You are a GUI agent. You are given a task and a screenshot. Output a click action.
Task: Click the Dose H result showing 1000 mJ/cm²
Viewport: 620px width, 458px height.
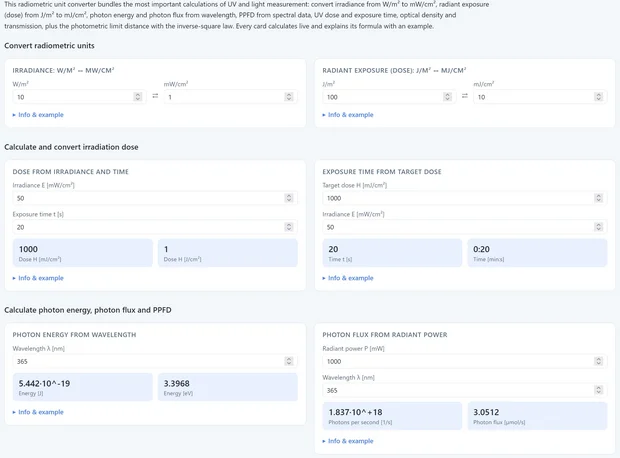(x=83, y=253)
